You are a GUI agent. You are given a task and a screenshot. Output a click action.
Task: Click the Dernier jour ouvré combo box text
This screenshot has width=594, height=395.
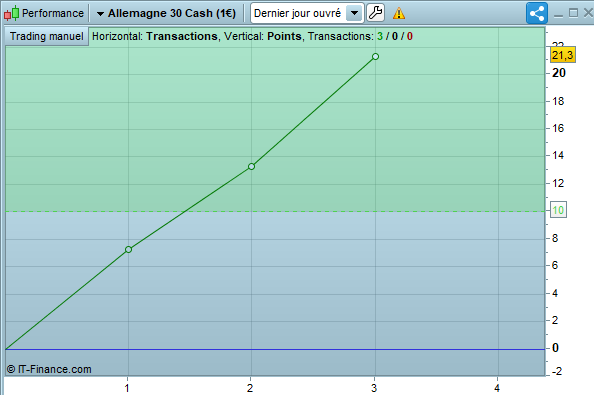coord(297,13)
